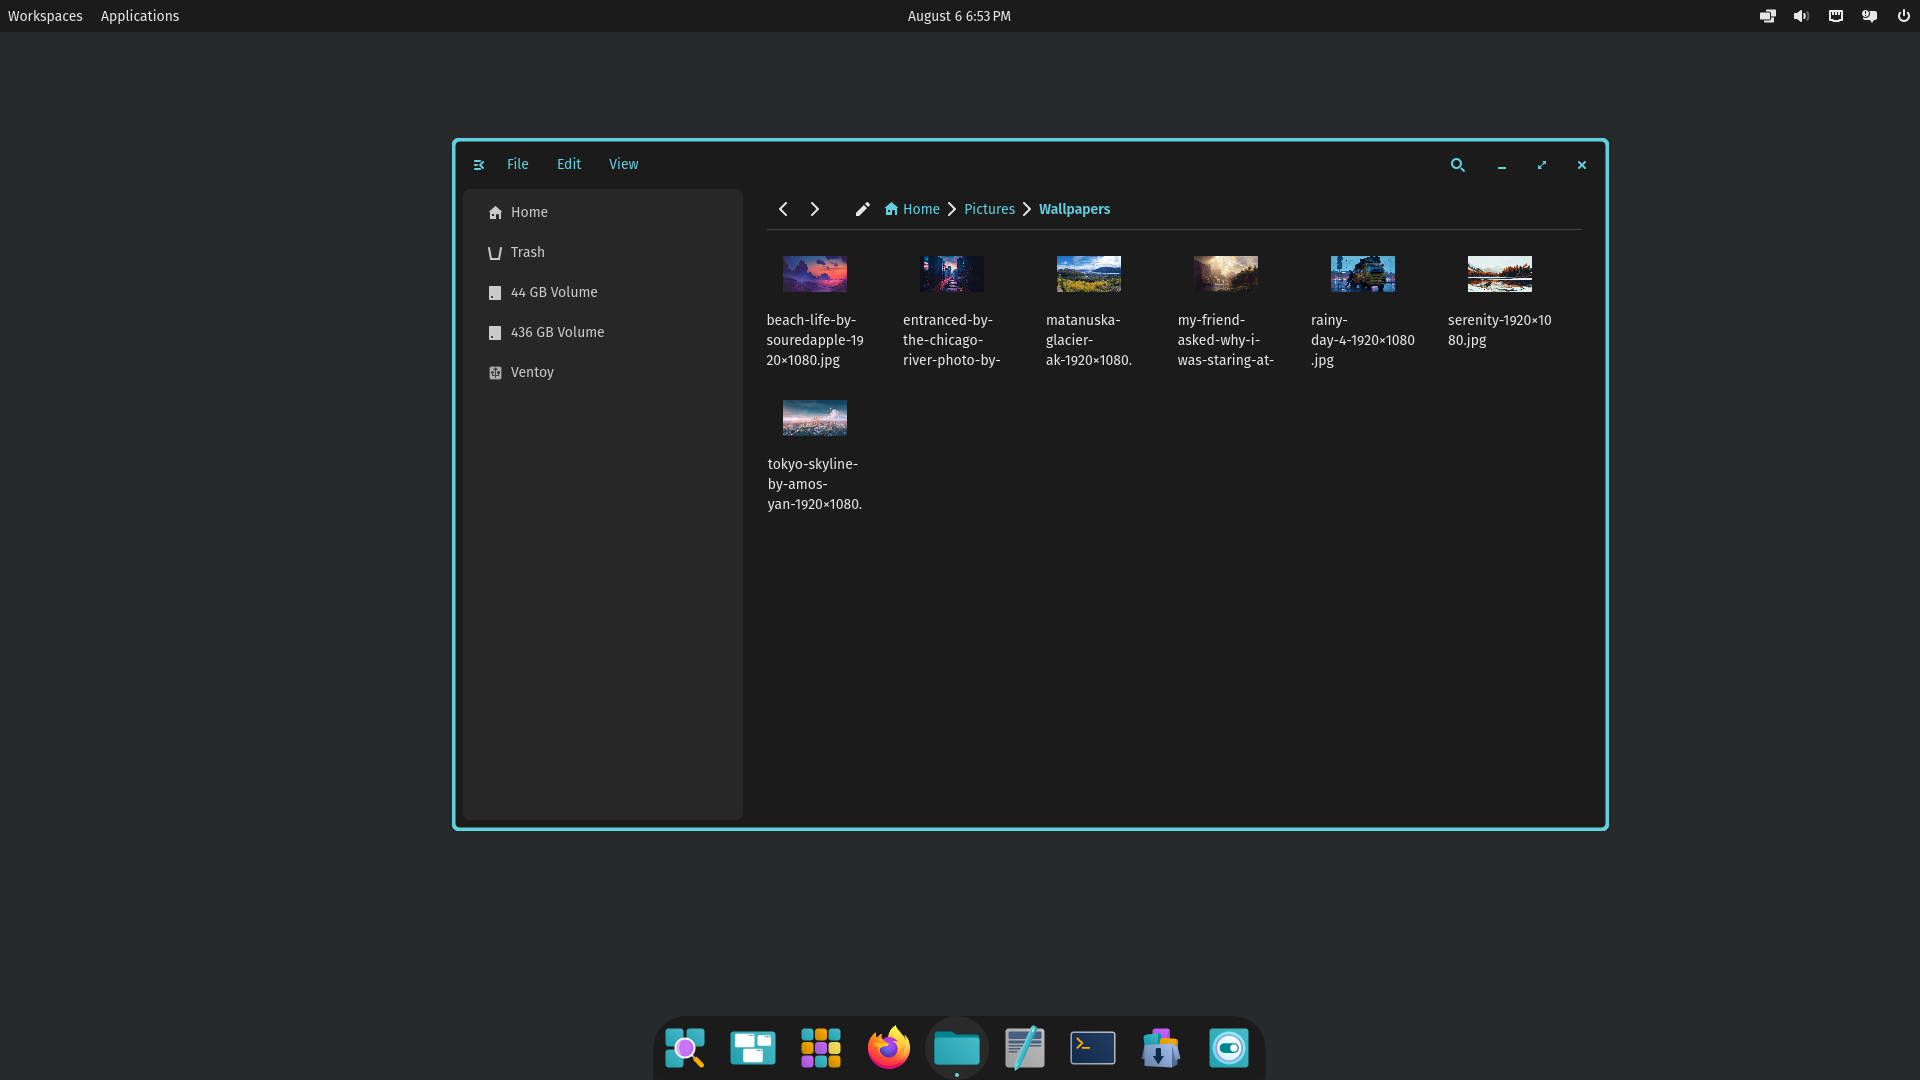Select my-friend-asked-why thumbnail
1920x1080 pixels.
tap(1226, 274)
